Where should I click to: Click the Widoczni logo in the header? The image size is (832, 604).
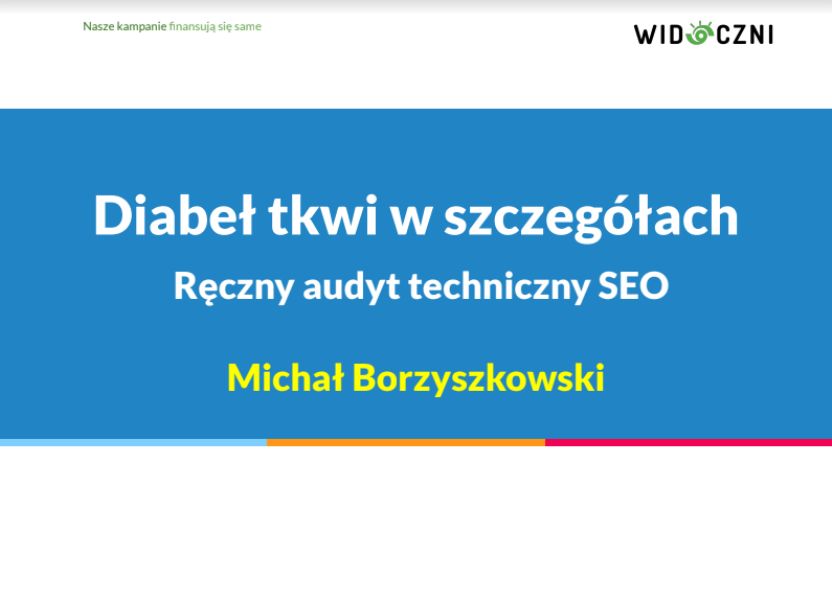703,34
